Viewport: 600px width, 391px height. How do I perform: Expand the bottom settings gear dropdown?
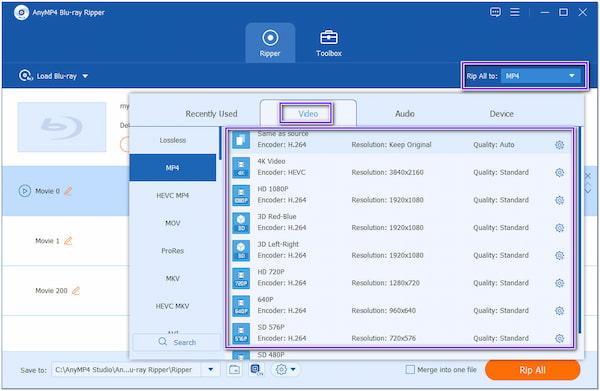[286, 370]
